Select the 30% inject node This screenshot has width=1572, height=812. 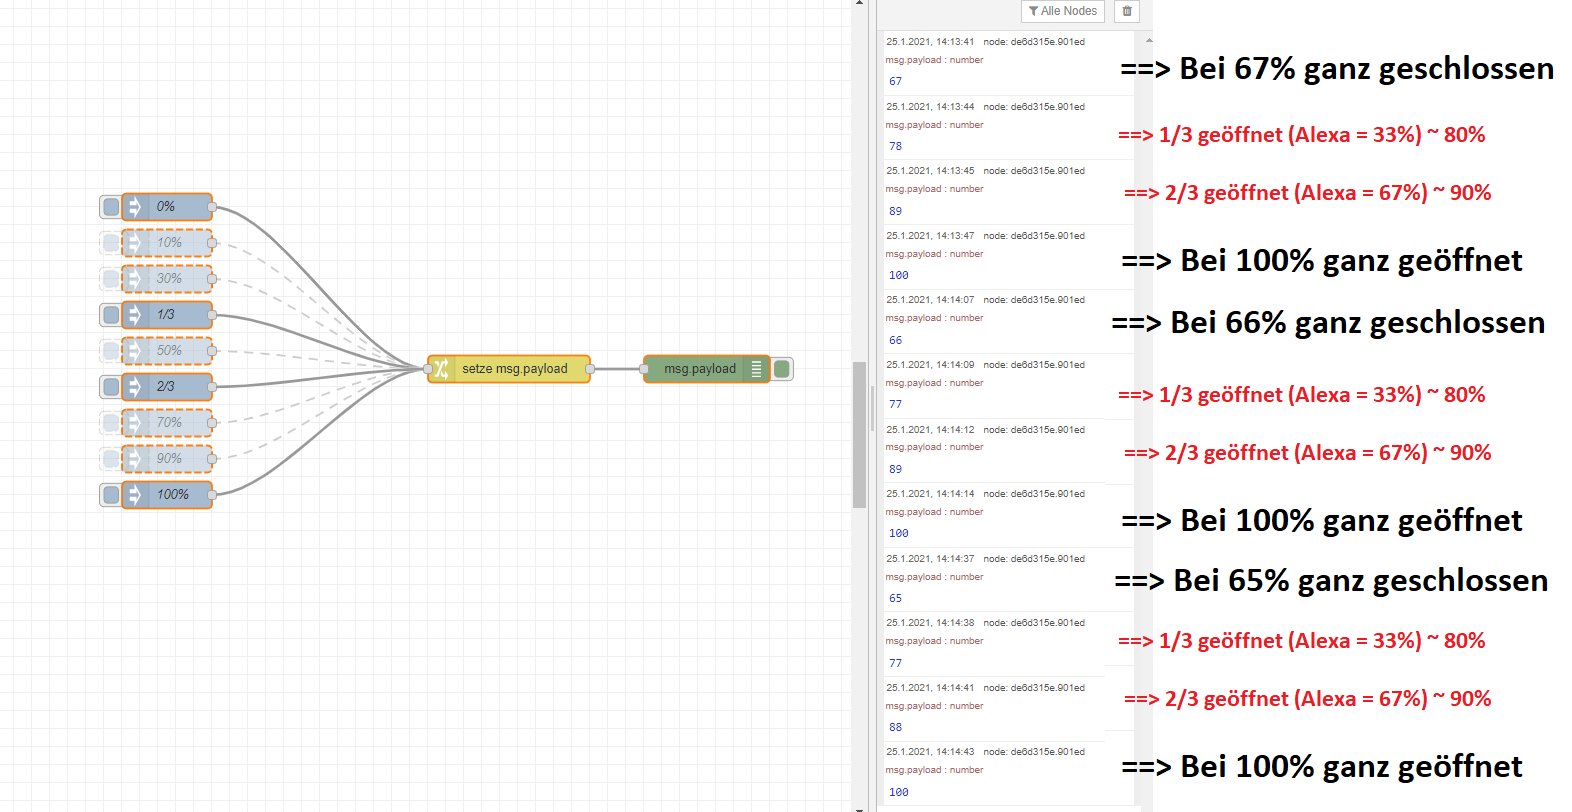(167, 279)
